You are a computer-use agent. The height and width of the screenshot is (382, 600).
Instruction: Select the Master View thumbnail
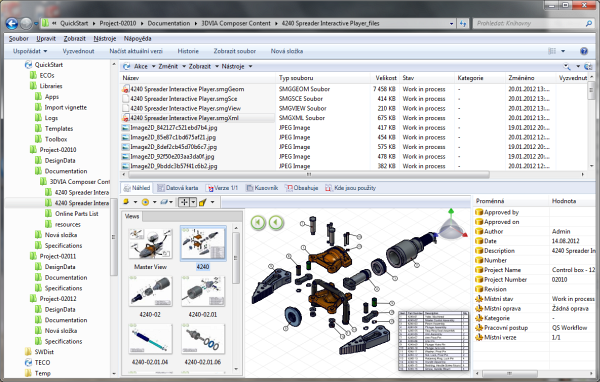click(150, 249)
